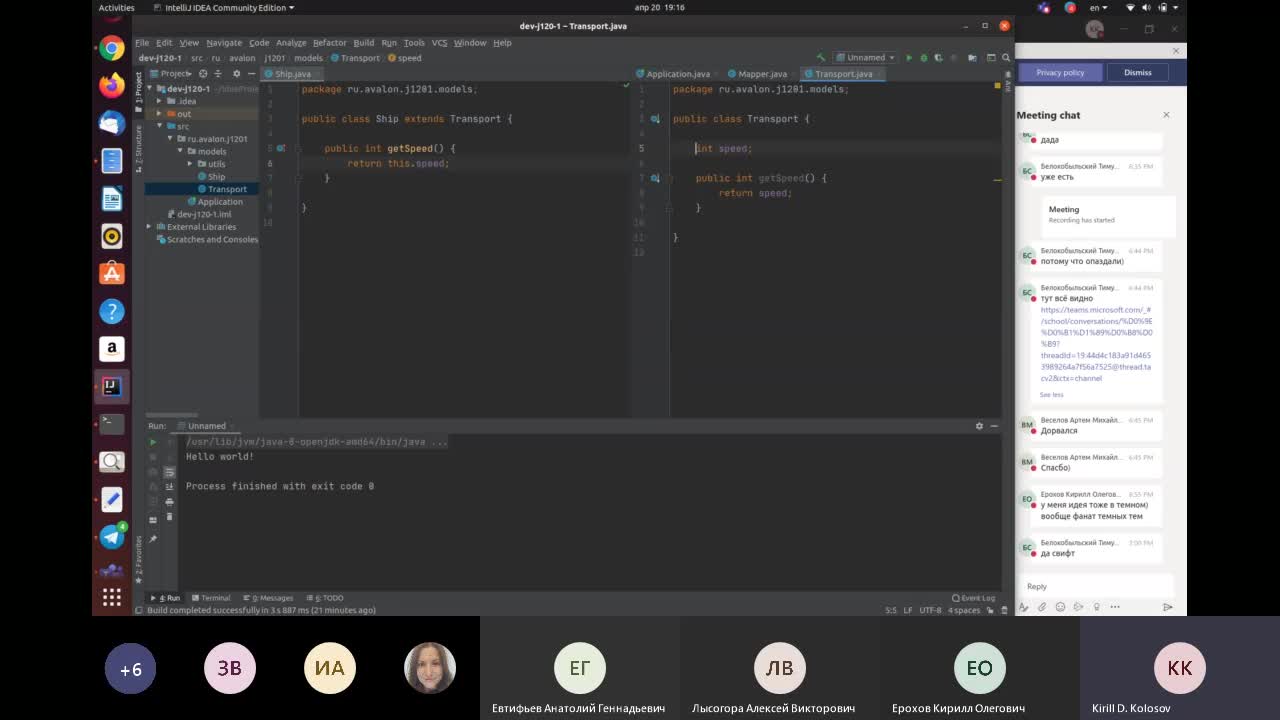Open Project panel settings gear
The height and width of the screenshot is (720, 1280).
(236, 74)
